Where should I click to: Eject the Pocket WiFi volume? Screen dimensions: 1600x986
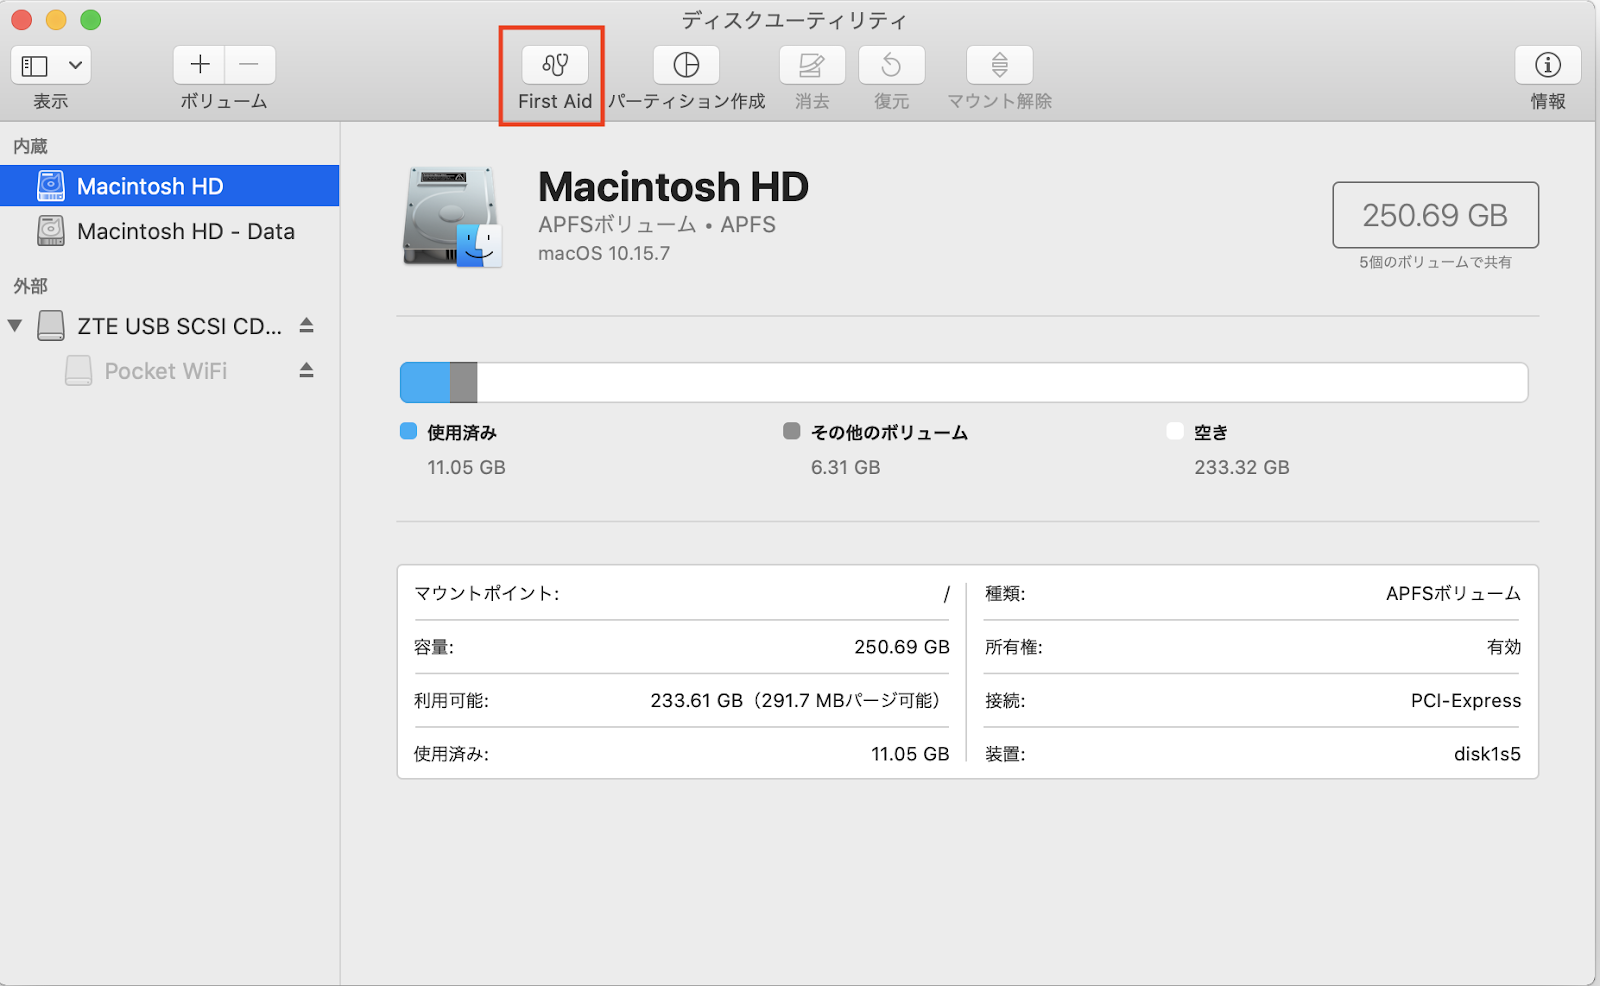(x=307, y=370)
